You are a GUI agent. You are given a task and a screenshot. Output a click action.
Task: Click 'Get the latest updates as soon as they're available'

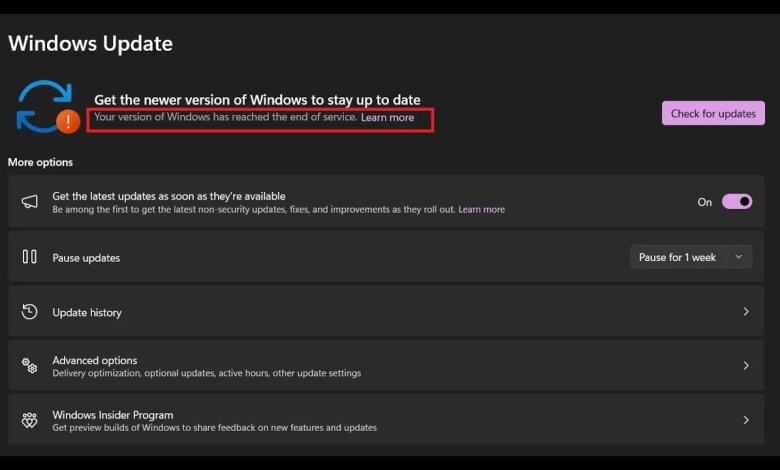pyautogui.click(x=169, y=196)
